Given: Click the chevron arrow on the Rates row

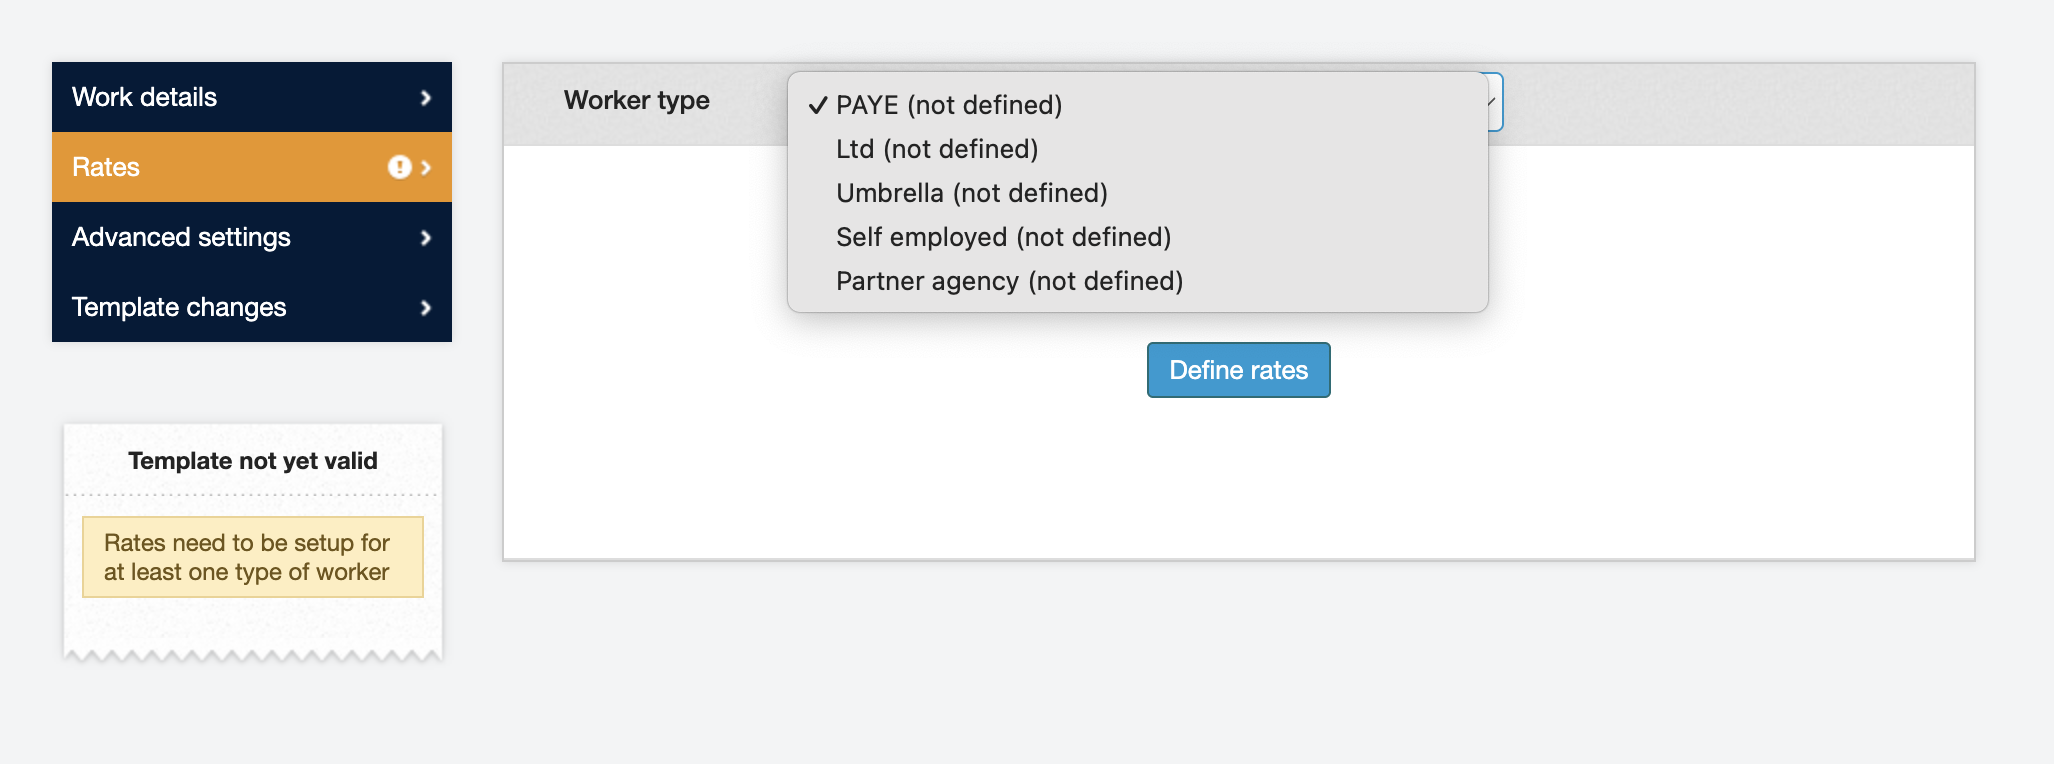Looking at the screenshot, I should [x=427, y=167].
